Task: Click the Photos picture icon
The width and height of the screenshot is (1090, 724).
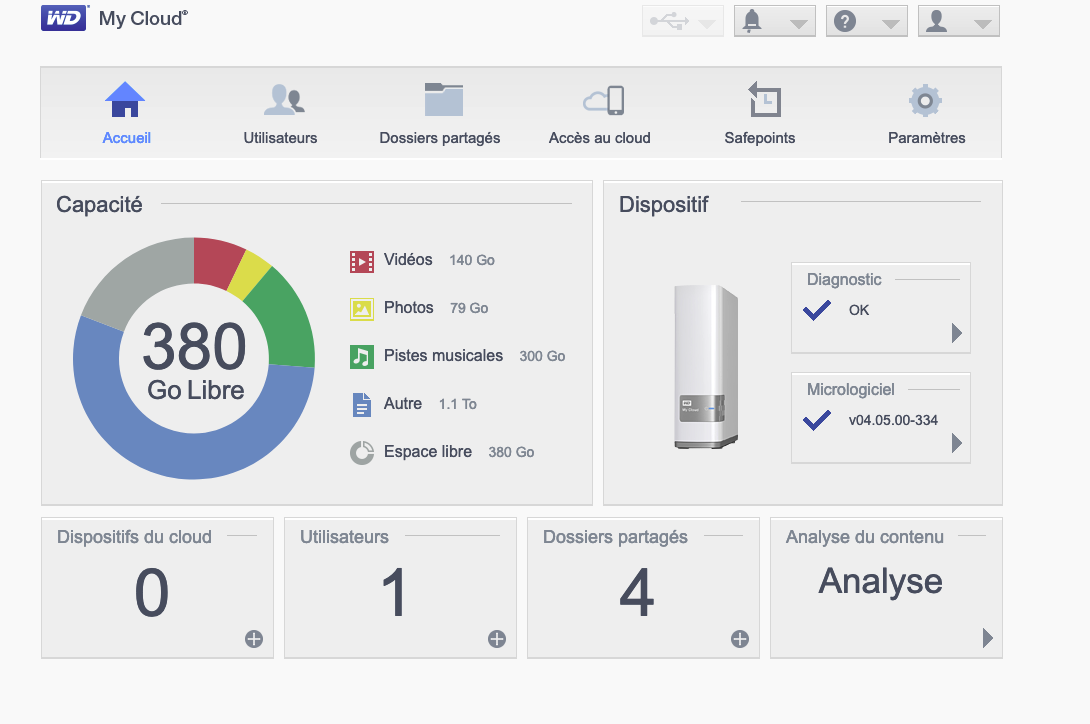Action: coord(361,309)
